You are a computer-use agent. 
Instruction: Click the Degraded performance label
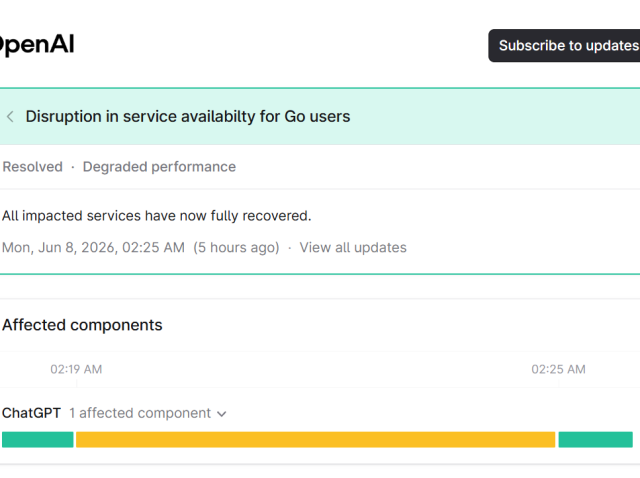point(159,167)
